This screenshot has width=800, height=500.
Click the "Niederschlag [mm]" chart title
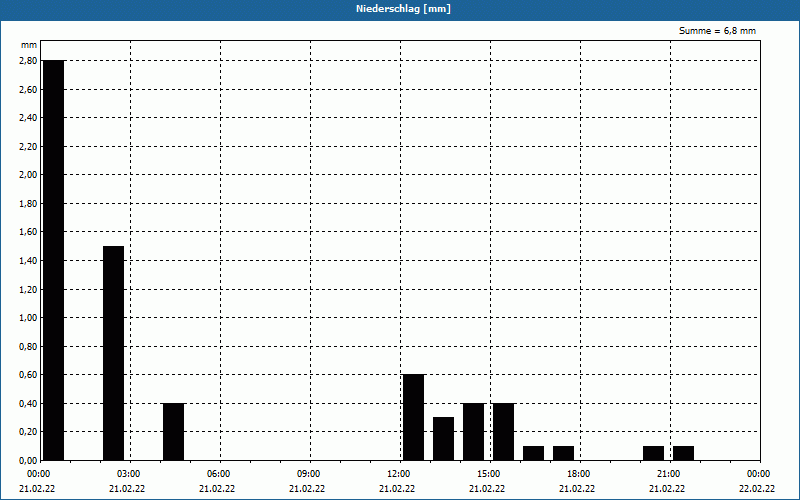pos(403,9)
